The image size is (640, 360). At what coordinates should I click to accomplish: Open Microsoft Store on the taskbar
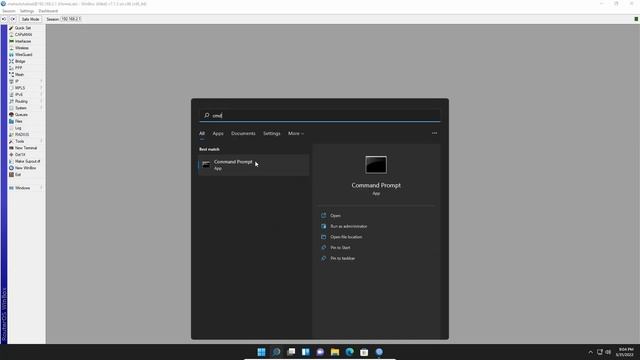tap(364, 352)
